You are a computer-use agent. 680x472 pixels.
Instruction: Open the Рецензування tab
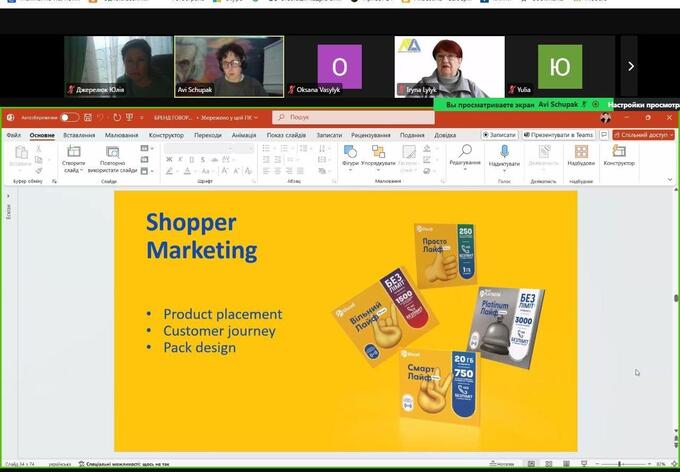371,135
